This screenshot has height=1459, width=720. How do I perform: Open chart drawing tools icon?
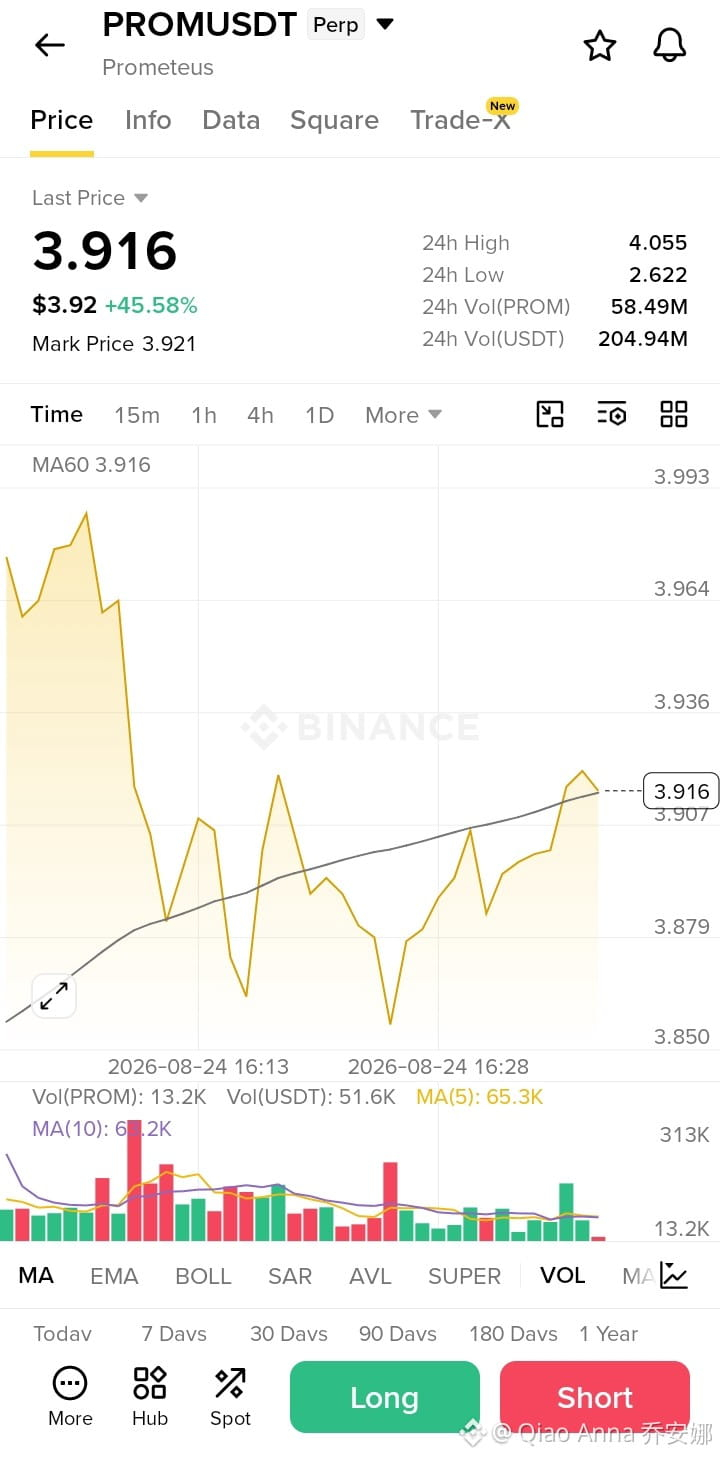(550, 414)
